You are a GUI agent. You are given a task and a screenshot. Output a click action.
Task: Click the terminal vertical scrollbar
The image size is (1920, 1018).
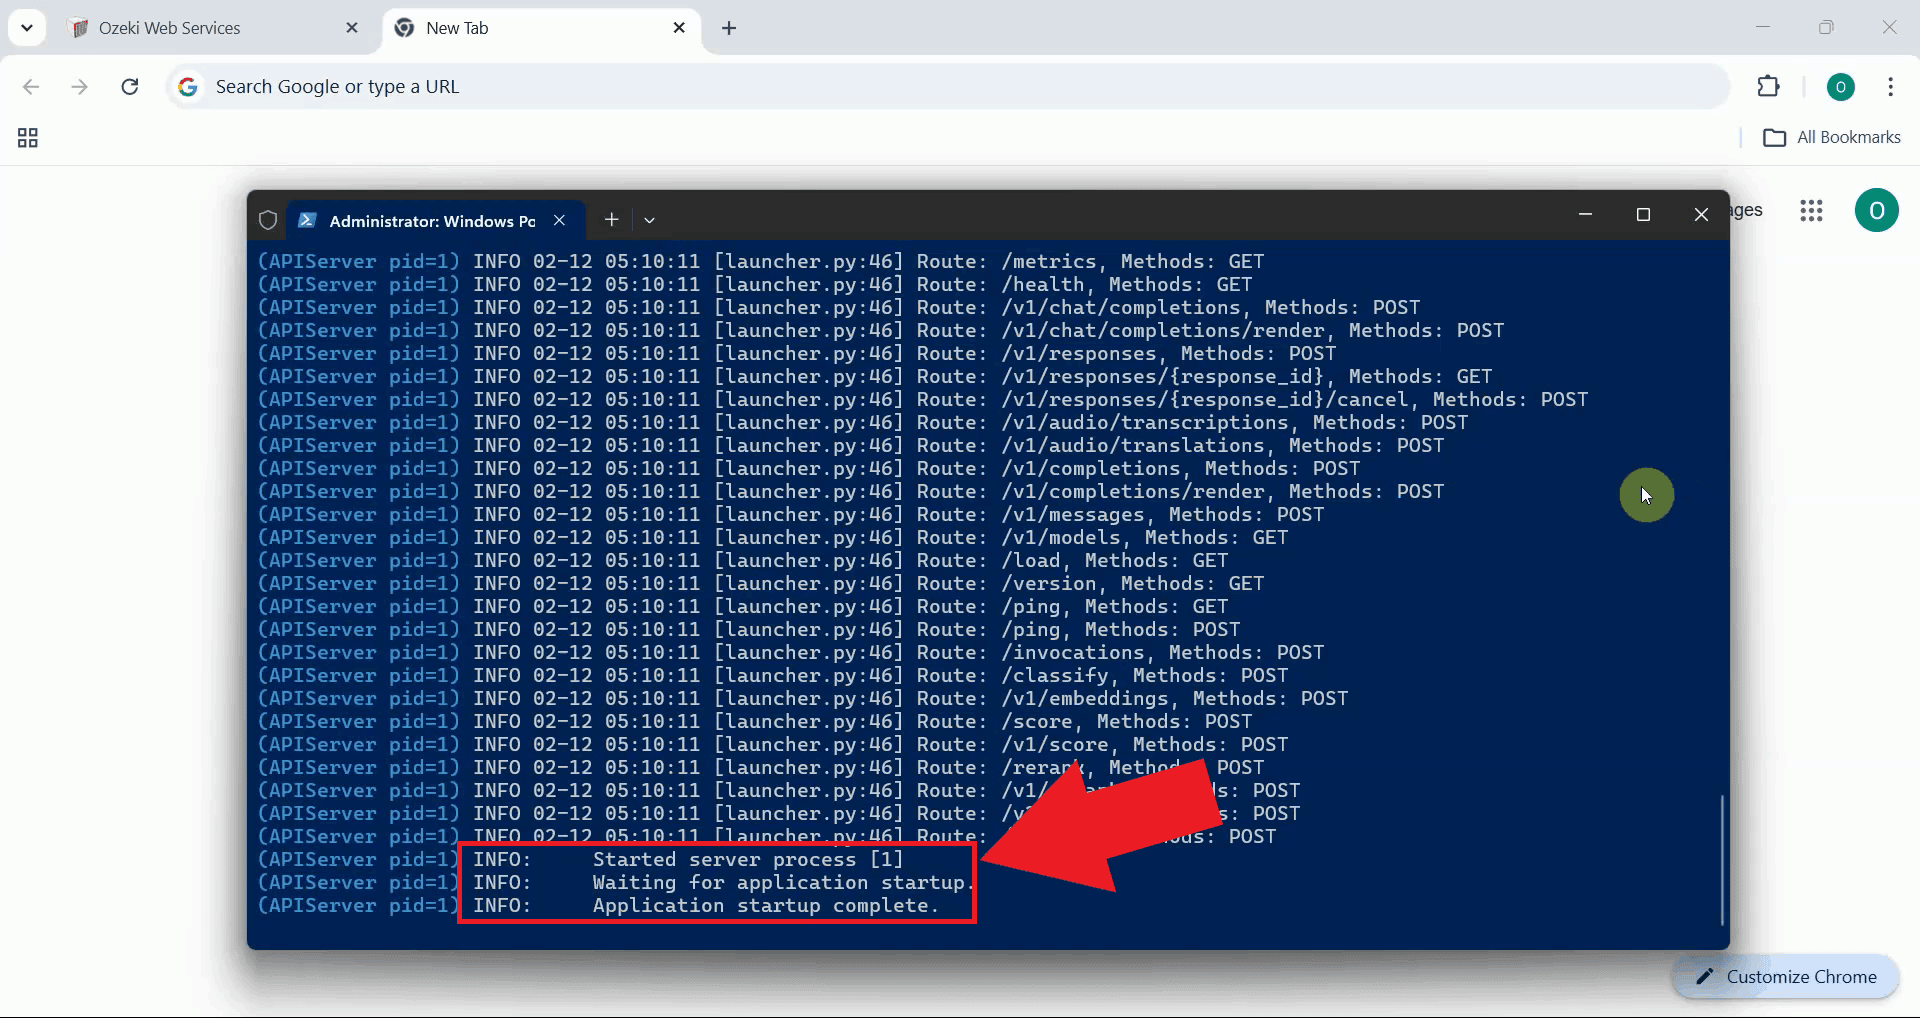(1721, 860)
